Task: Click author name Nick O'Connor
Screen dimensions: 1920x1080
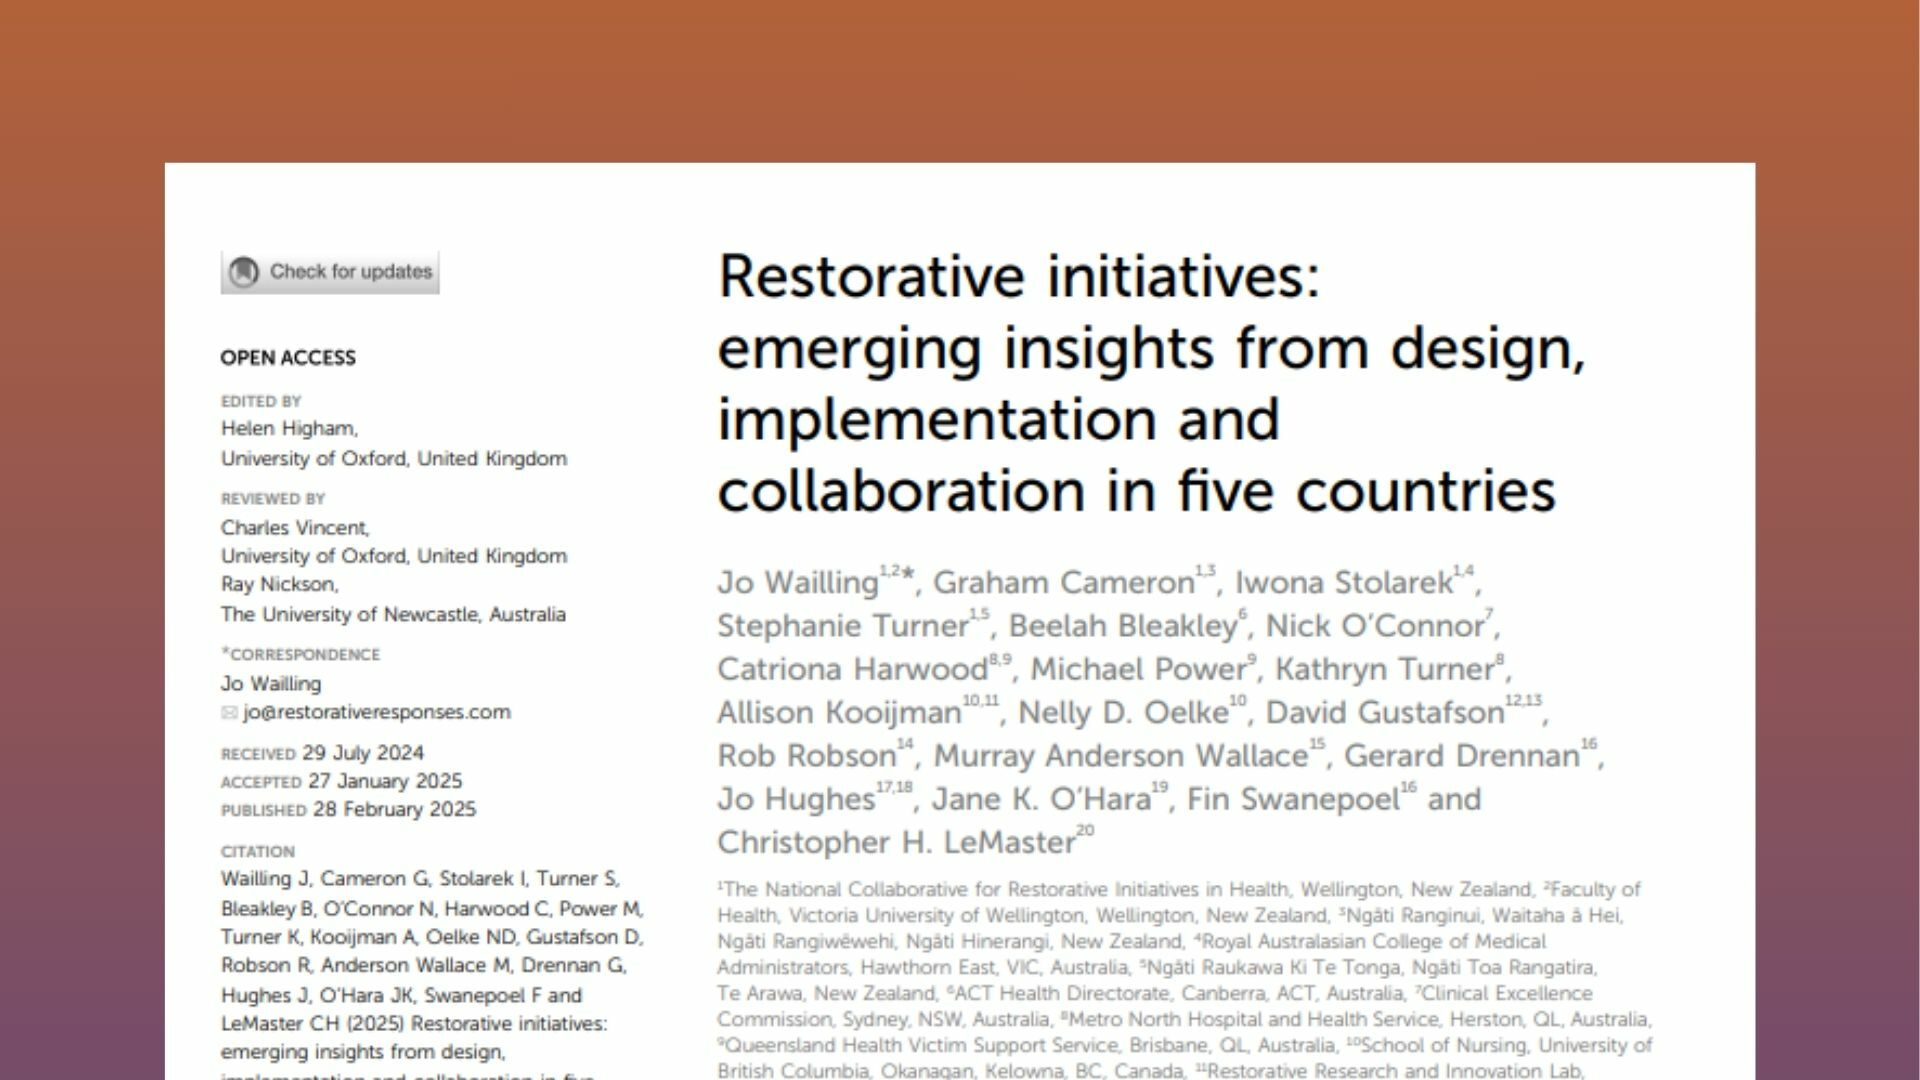Action: (1375, 626)
